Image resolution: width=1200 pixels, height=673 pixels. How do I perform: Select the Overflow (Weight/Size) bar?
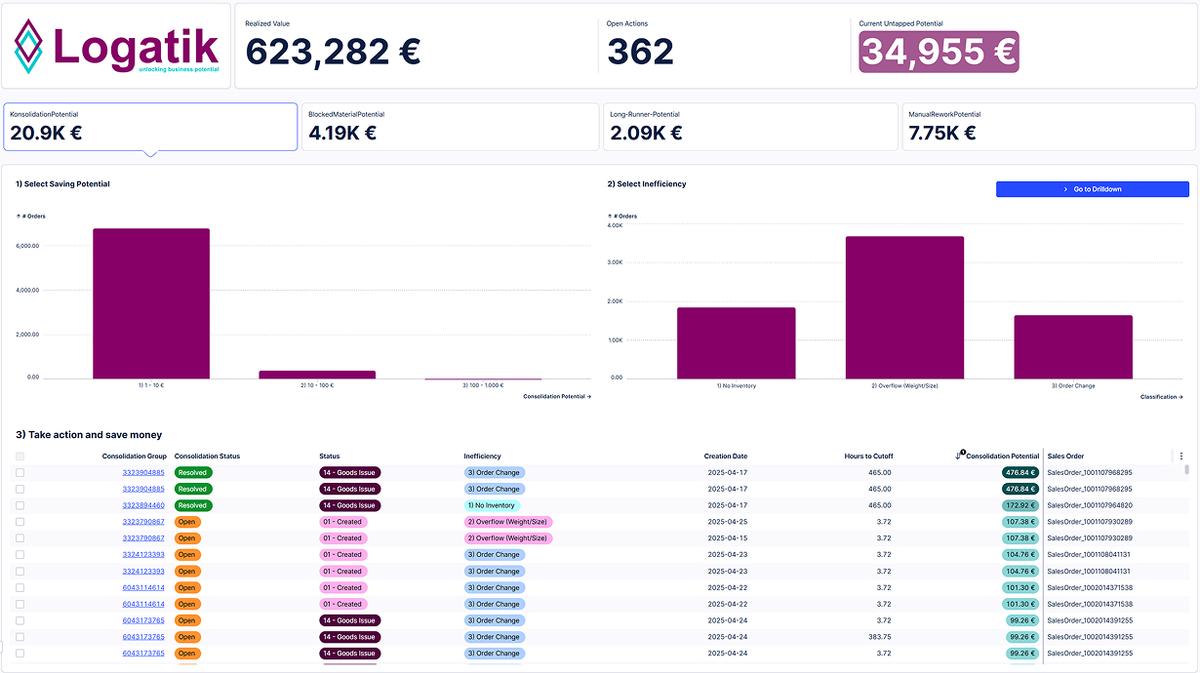point(904,307)
